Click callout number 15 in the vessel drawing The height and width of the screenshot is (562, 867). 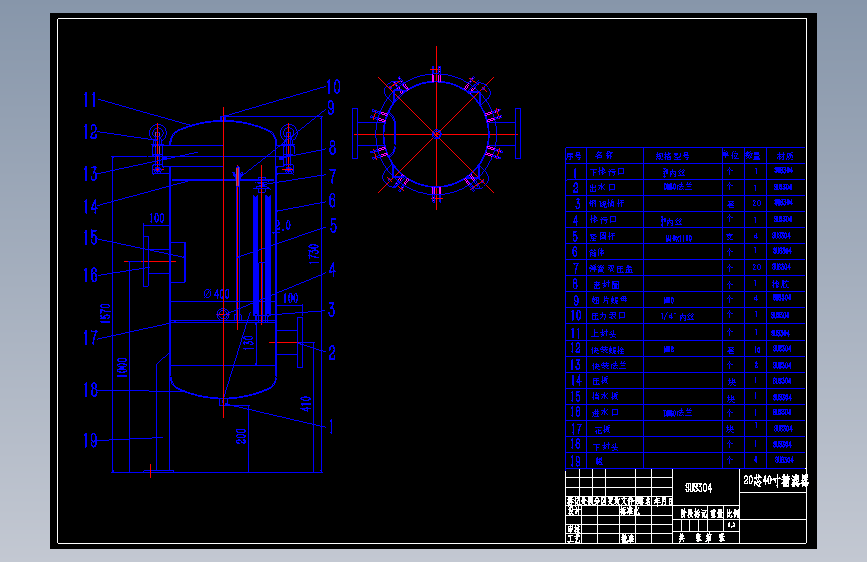(90, 238)
